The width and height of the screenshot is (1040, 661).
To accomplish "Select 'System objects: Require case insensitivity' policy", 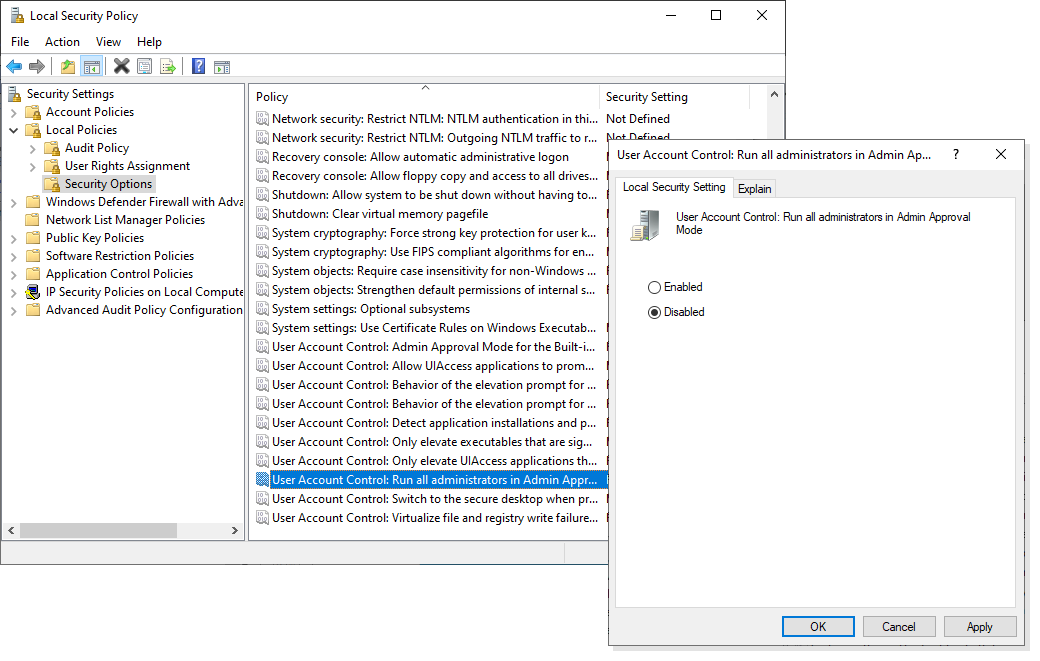I will pyautogui.click(x=434, y=271).
